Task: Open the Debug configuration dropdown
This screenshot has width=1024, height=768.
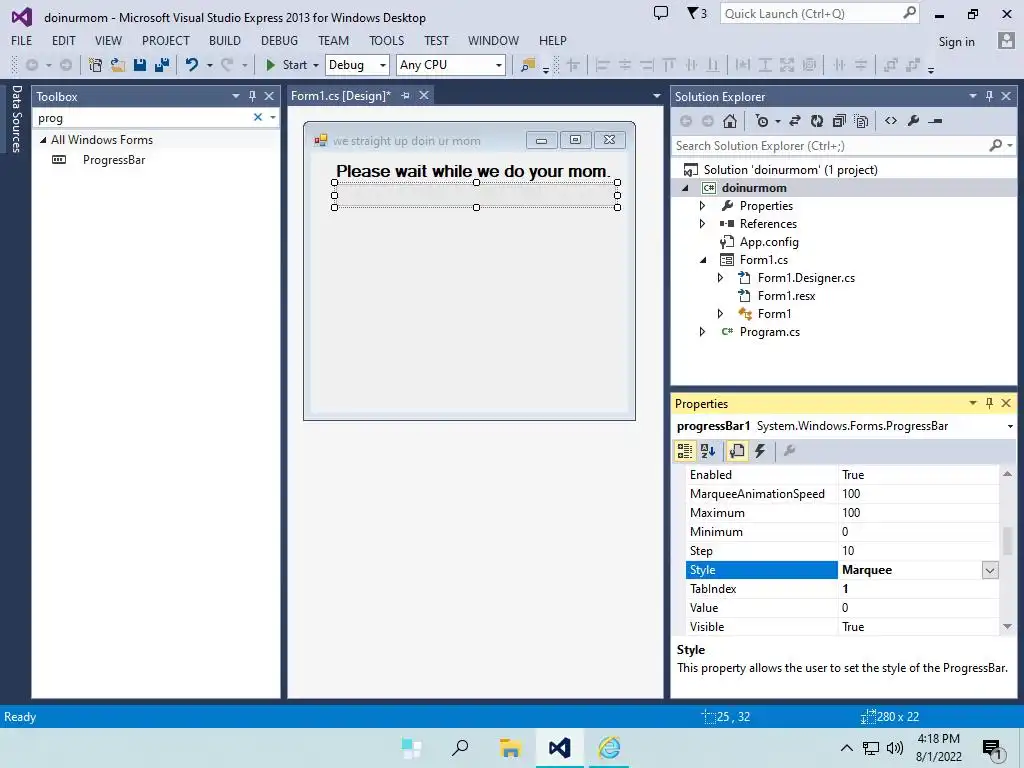Action: pyautogui.click(x=383, y=65)
